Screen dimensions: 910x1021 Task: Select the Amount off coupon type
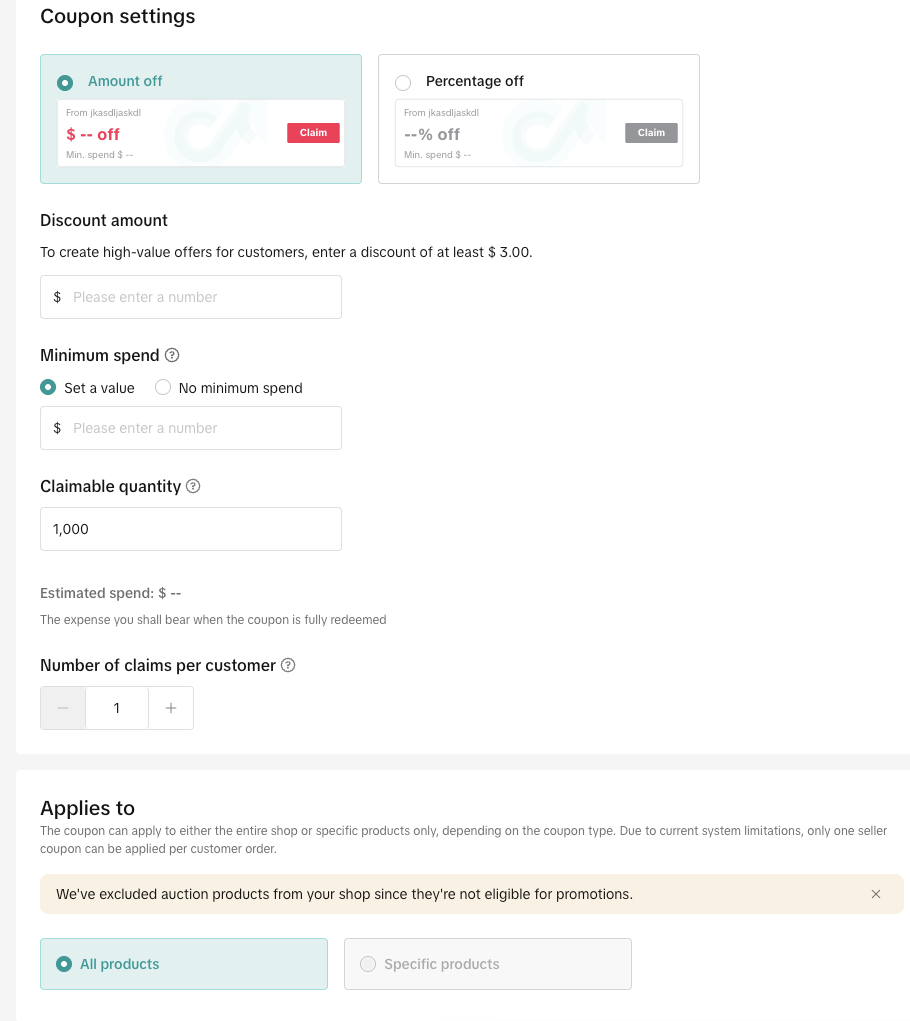[x=66, y=82]
